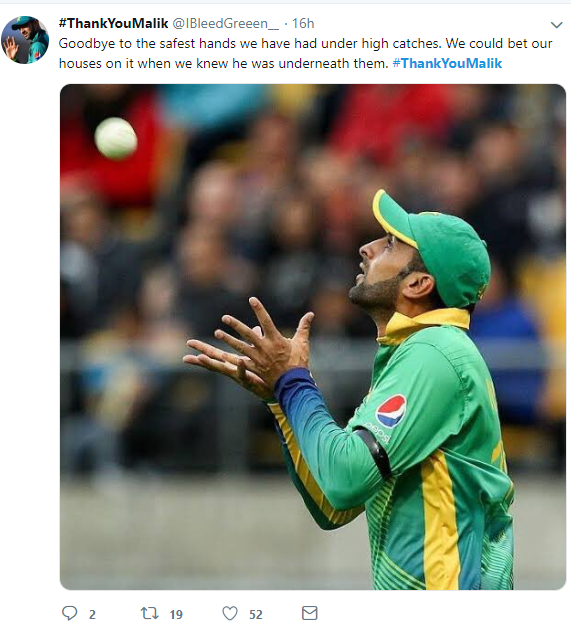Click the cricket ball in the photo

(116, 138)
